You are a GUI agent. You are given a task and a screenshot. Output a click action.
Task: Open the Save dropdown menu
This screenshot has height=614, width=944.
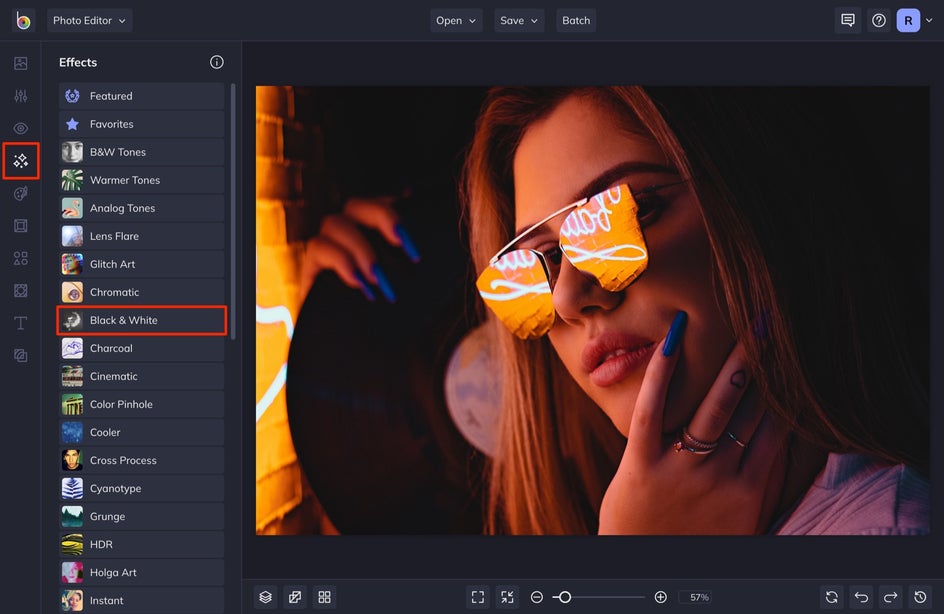tap(519, 20)
